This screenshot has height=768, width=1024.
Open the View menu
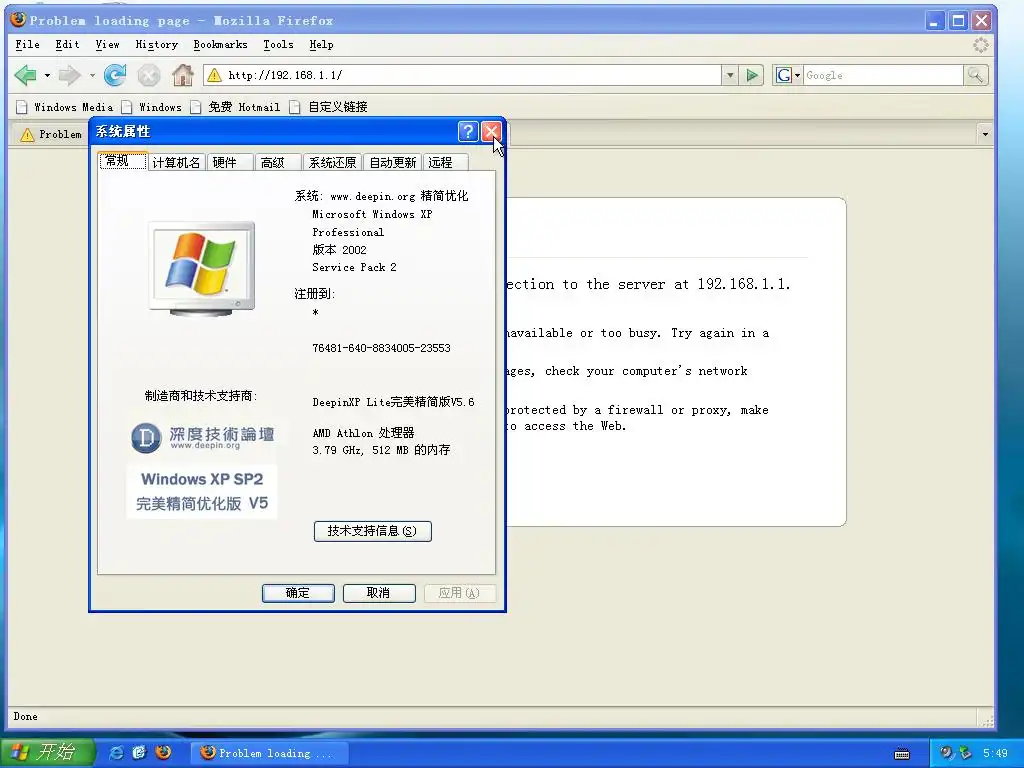pyautogui.click(x=107, y=44)
